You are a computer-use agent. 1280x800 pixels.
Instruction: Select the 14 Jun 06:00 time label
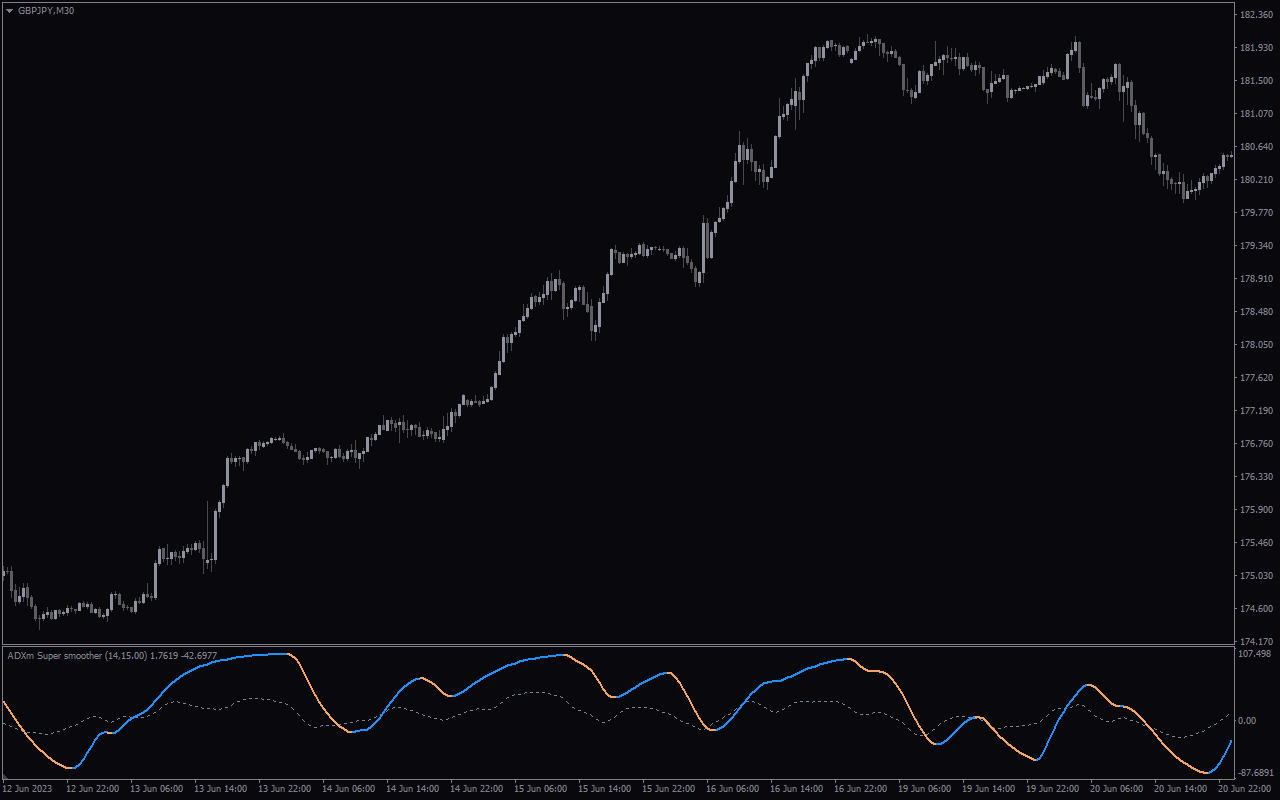pos(348,789)
